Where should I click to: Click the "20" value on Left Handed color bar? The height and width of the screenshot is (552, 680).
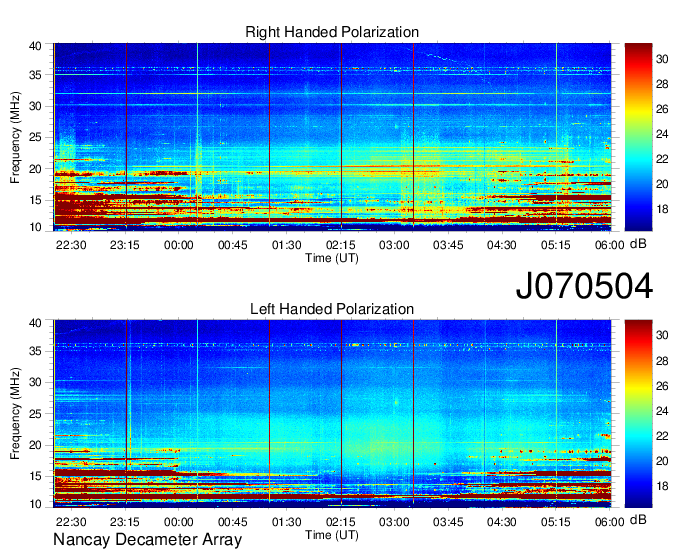662,461
